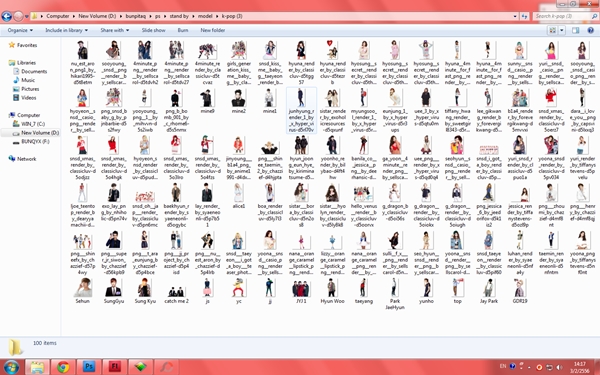The image size is (600, 375).
Task: Click the Windows Start orb
Action: pos(10,367)
